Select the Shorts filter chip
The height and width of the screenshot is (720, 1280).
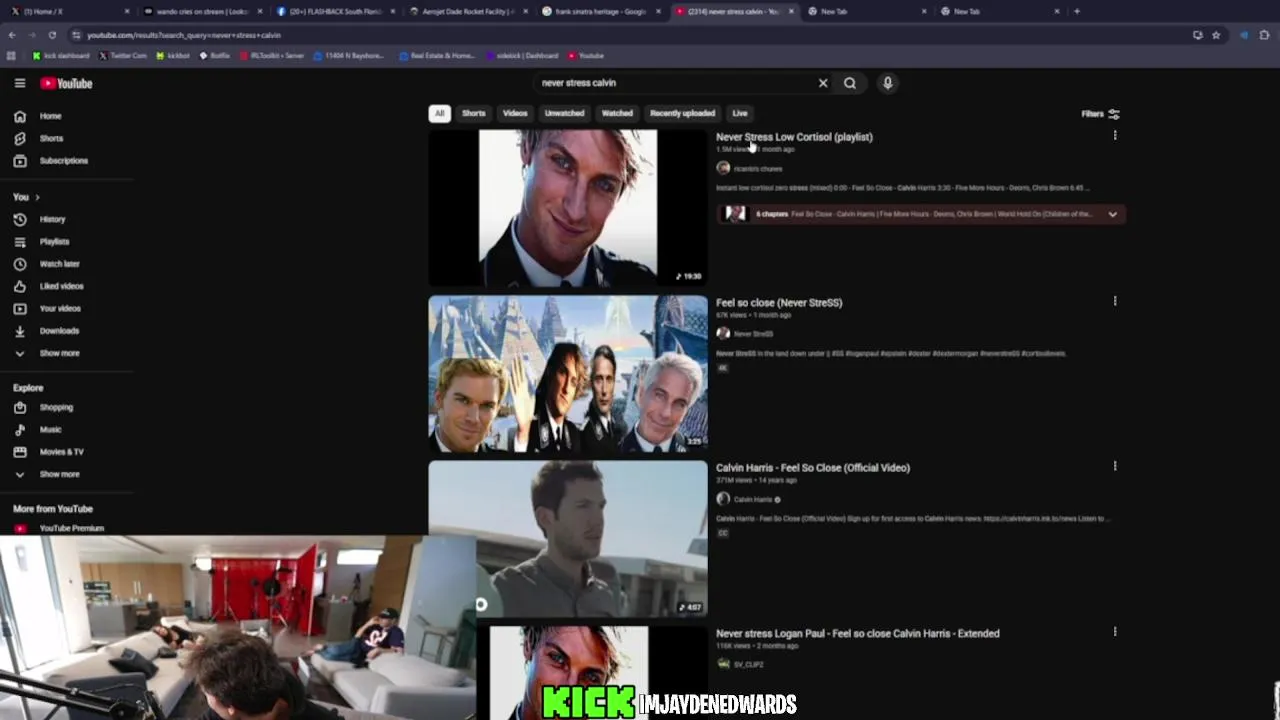pyautogui.click(x=474, y=113)
